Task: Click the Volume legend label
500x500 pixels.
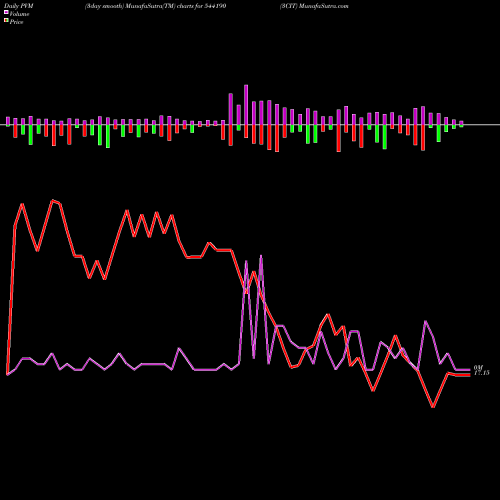Action: tap(19, 14)
